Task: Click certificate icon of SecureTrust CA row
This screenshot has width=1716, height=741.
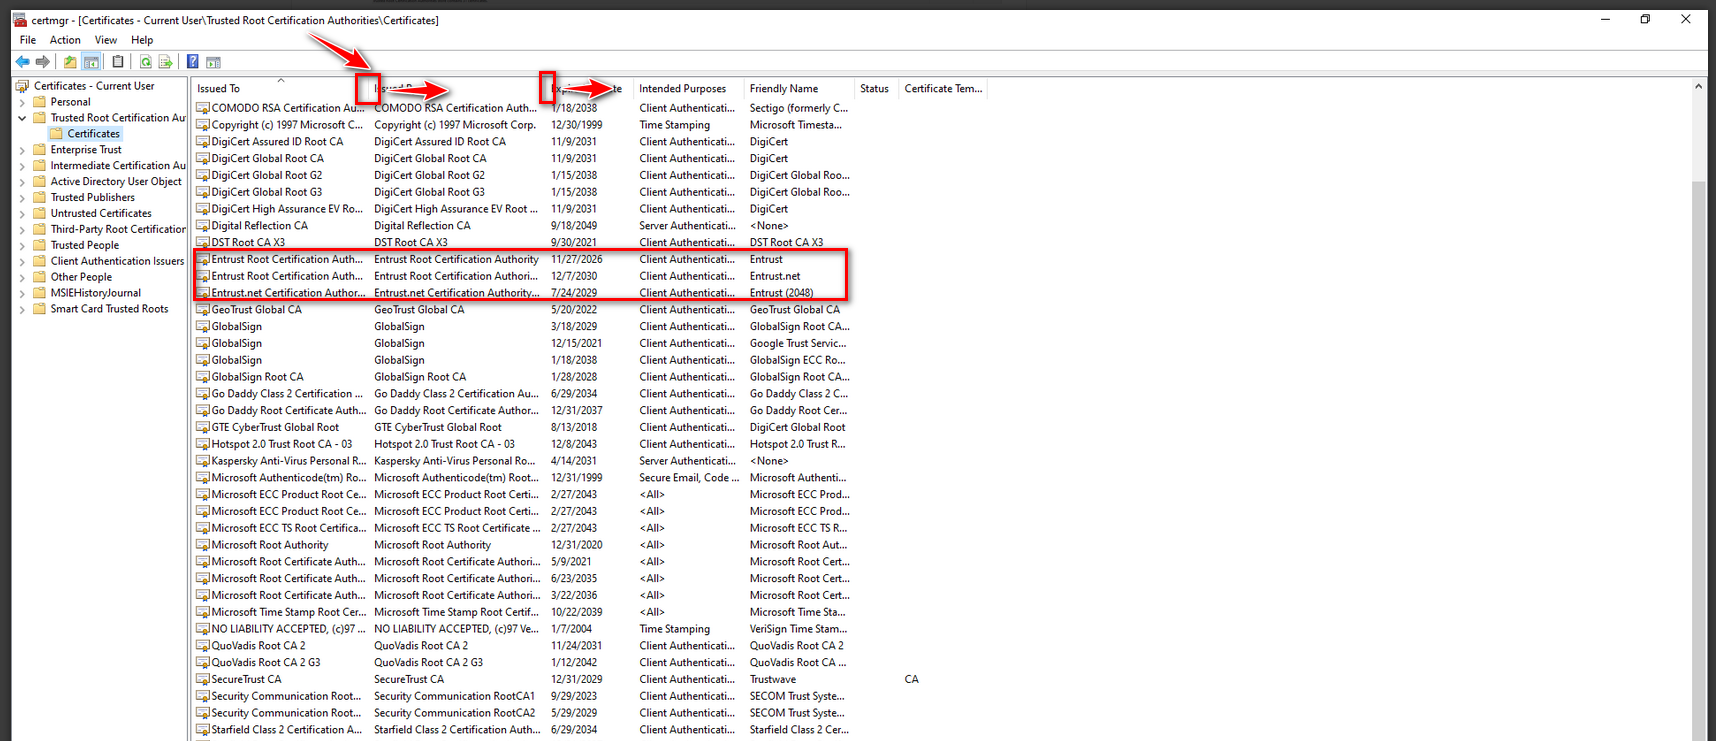Action: point(203,679)
